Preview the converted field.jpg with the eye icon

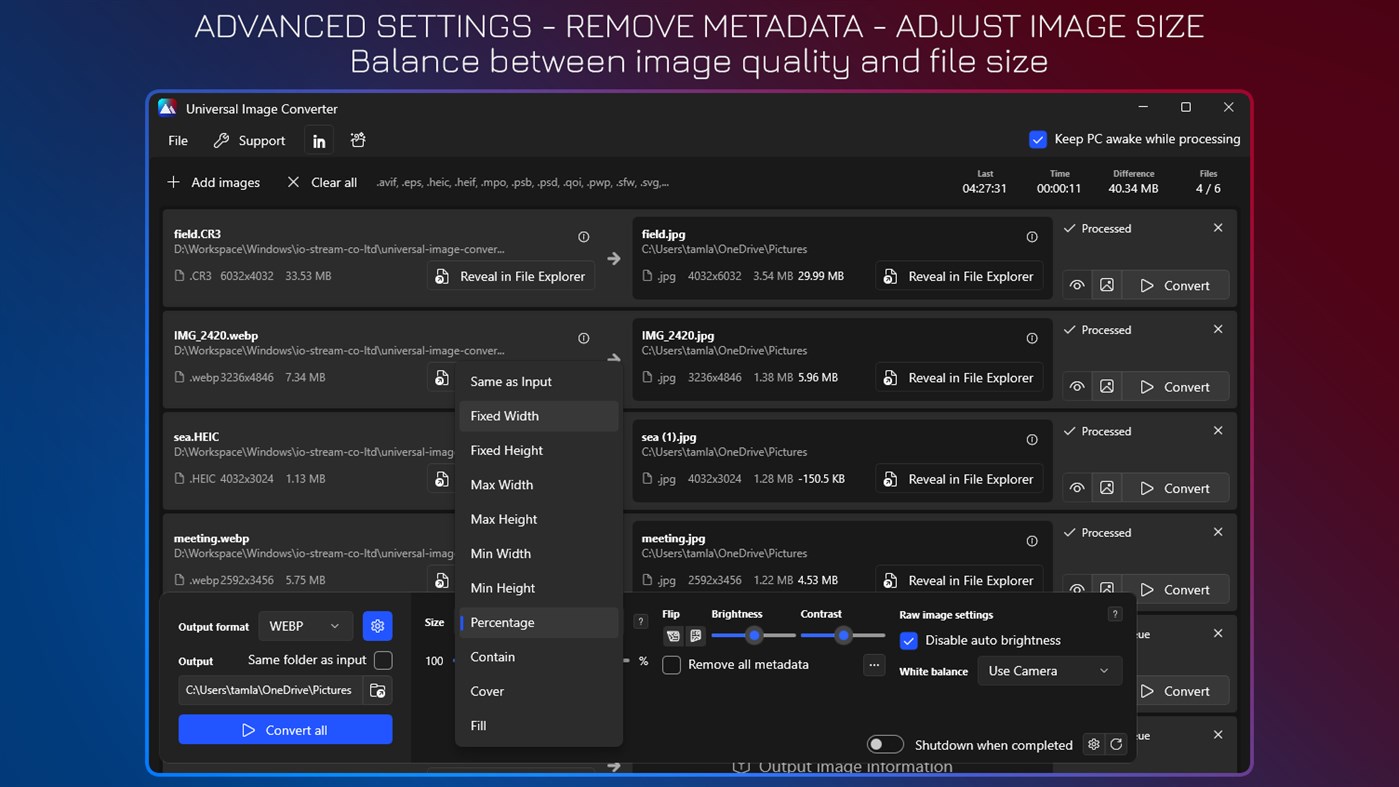1076,285
